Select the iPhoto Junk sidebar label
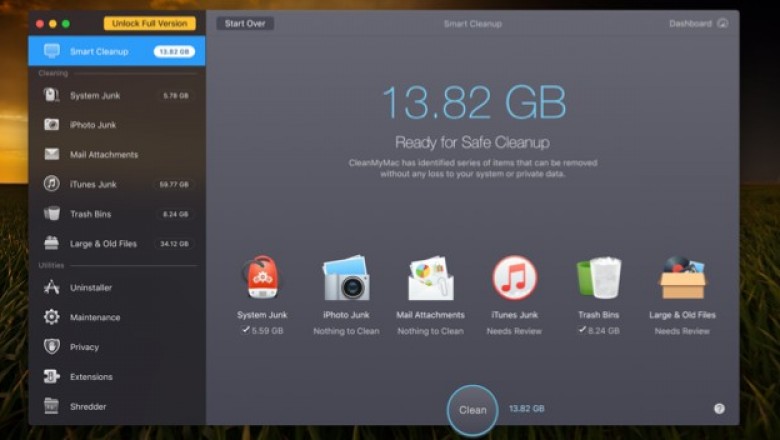This screenshot has height=440, width=780. pyautogui.click(x=93, y=125)
